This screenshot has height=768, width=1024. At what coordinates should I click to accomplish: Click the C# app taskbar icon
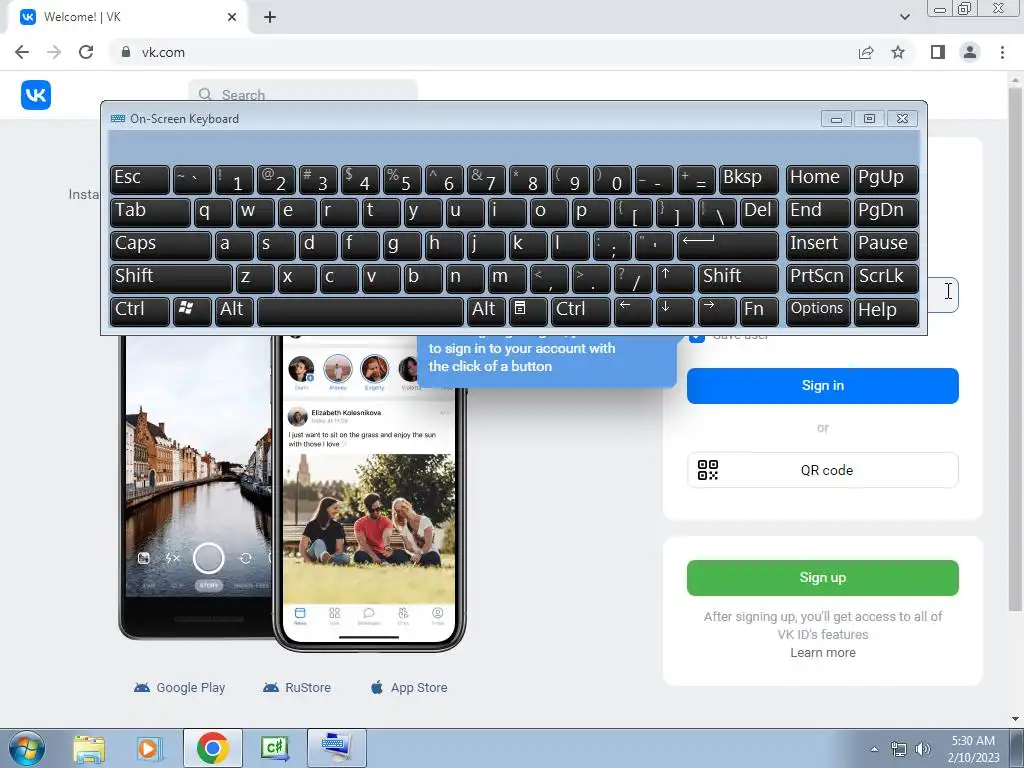(x=274, y=748)
